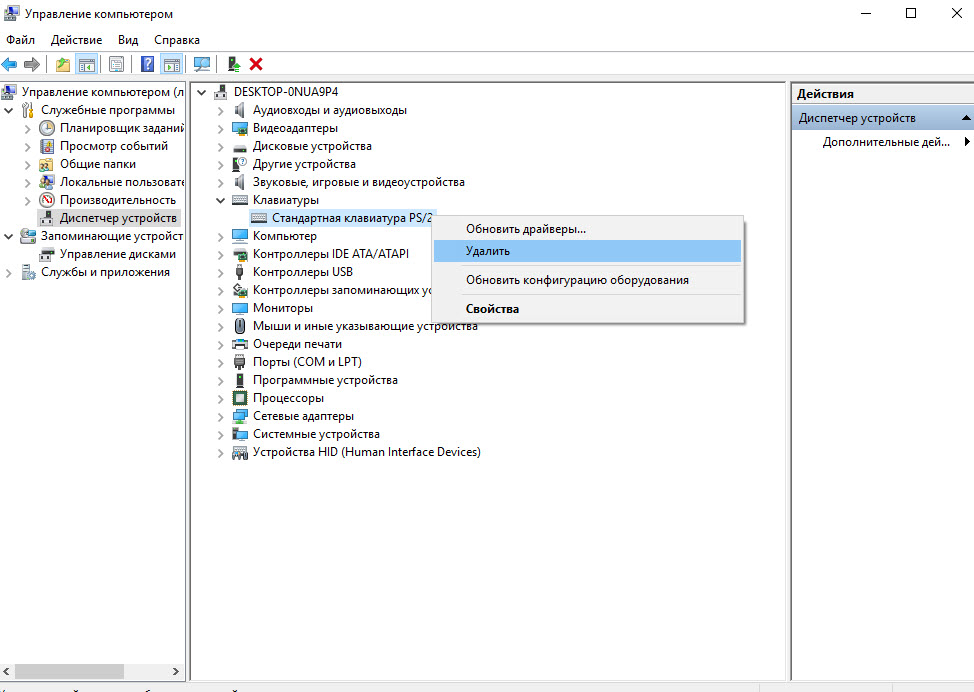Click the blue Back arrow in toolbar

click(x=10, y=64)
